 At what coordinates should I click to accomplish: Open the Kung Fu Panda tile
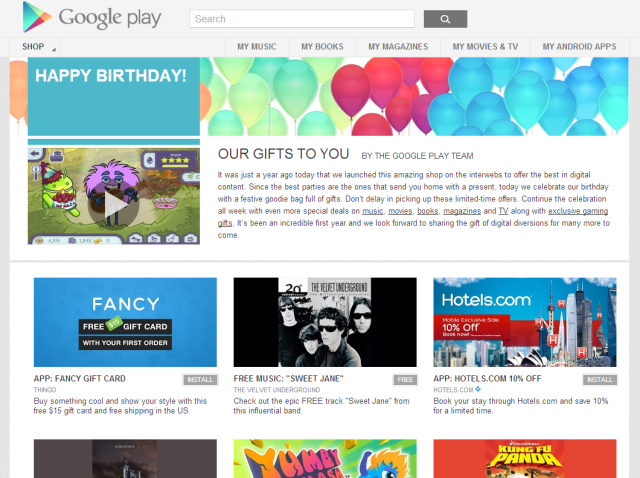[525, 458]
